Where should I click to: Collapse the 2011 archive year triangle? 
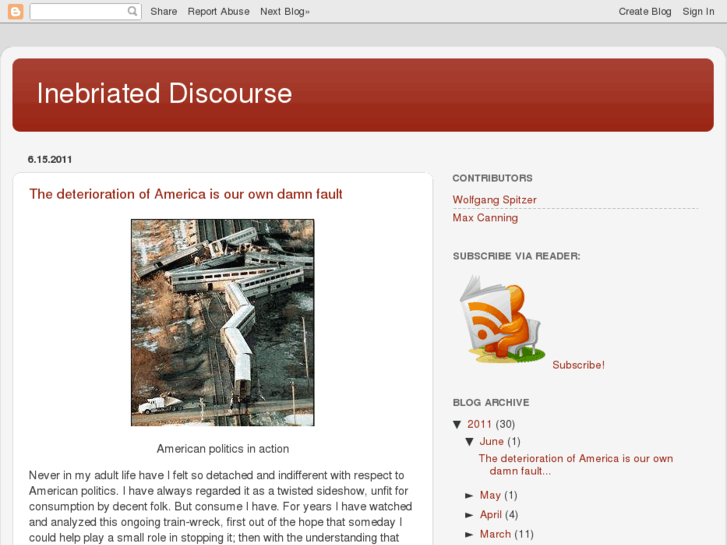coord(458,424)
